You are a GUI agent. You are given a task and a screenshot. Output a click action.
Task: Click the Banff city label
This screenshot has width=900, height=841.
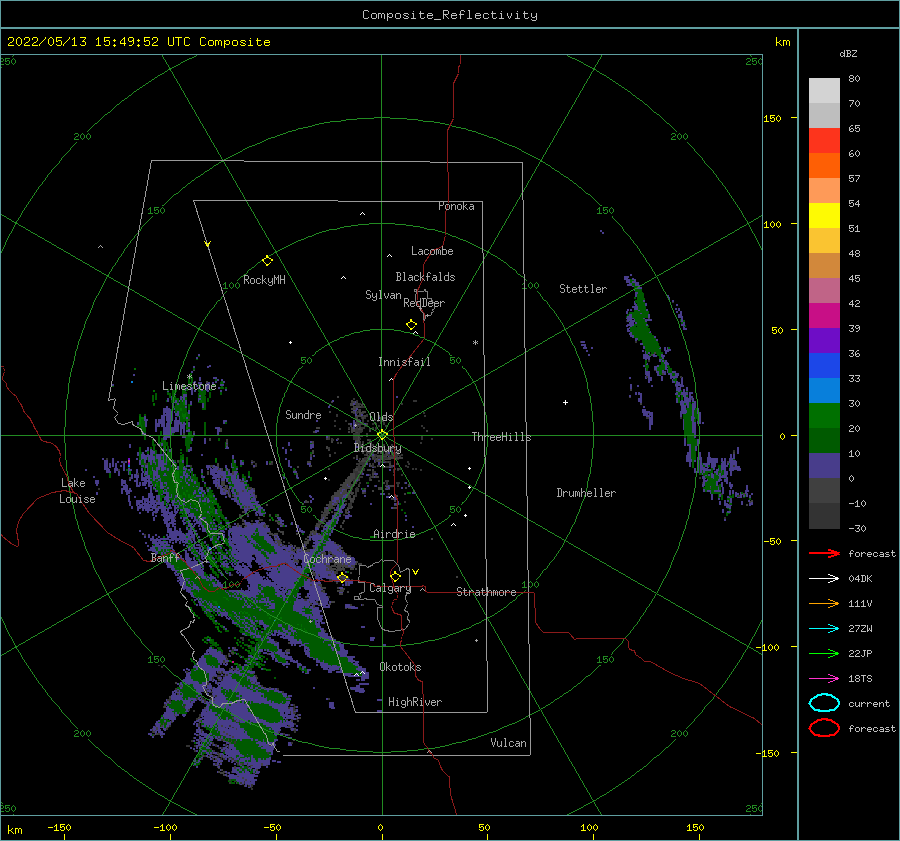[165, 558]
